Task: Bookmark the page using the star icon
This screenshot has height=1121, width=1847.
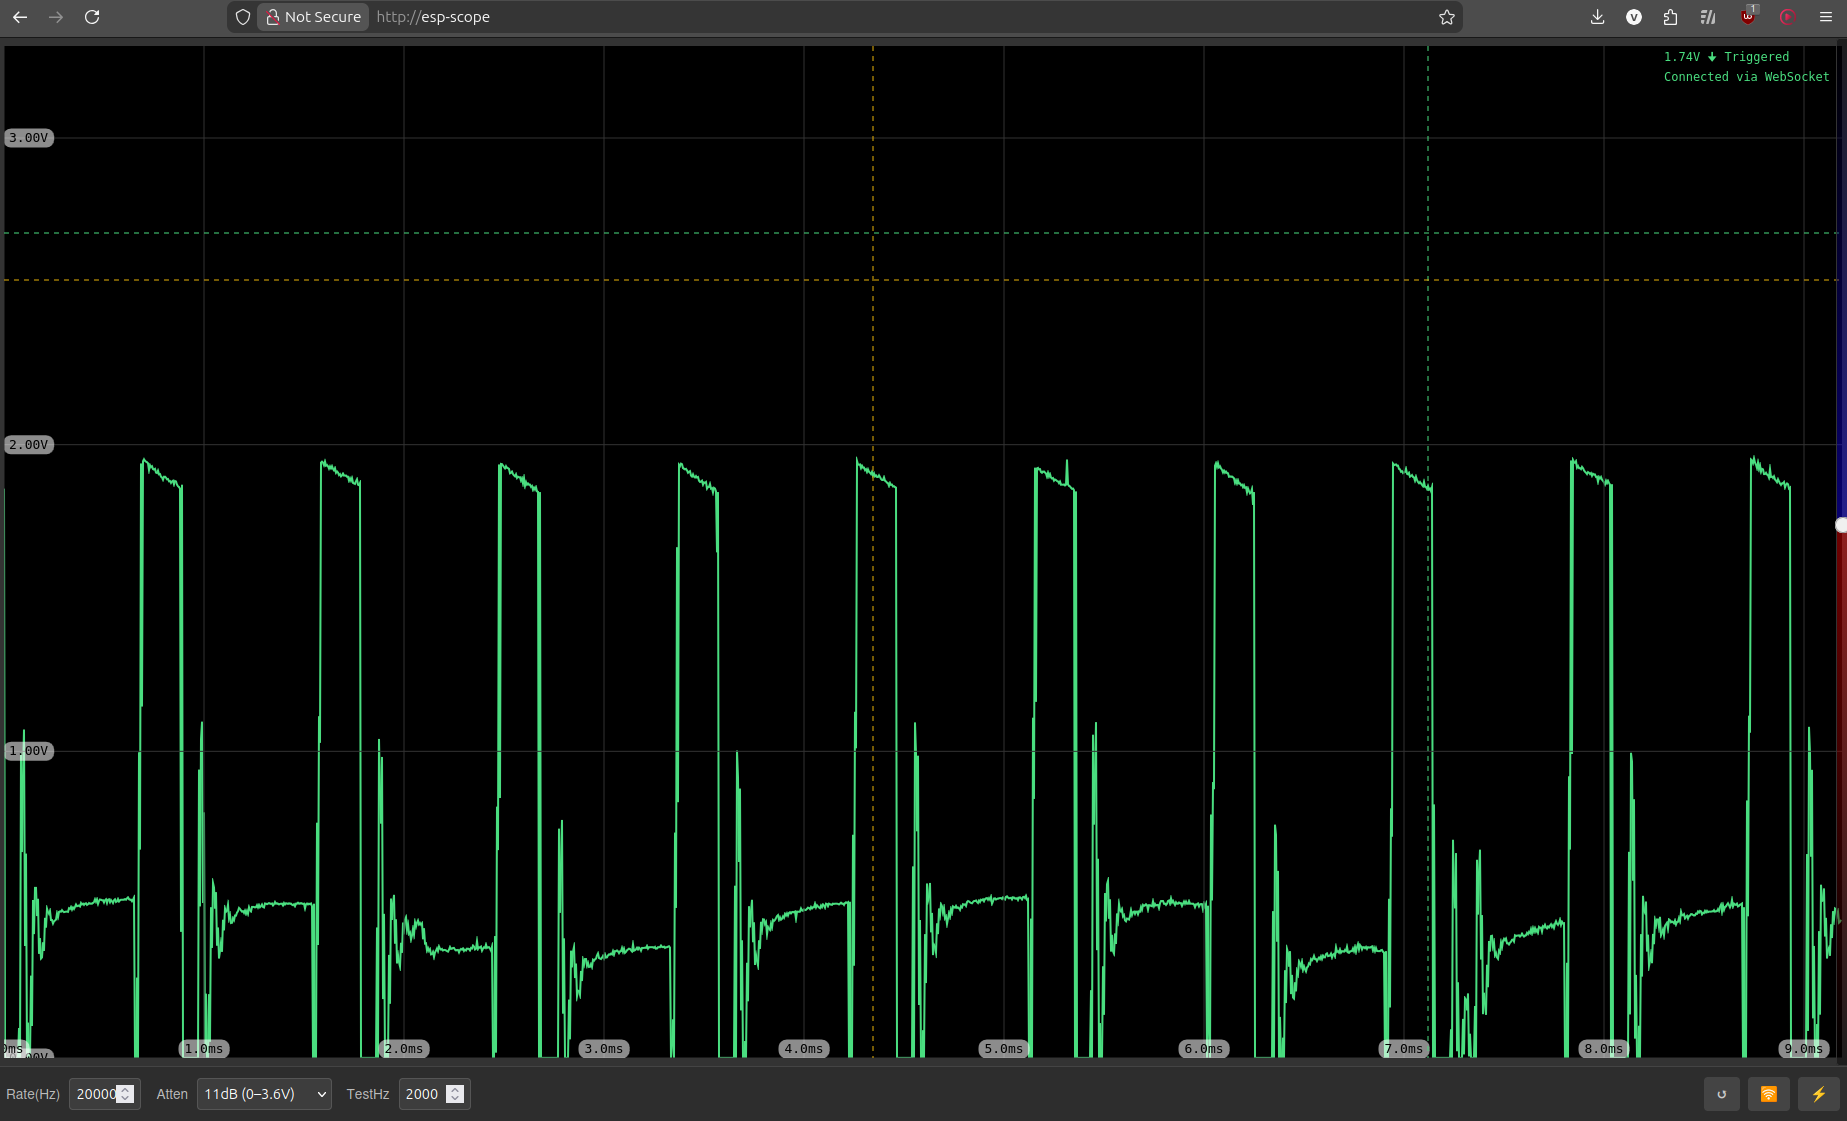Action: [1446, 17]
